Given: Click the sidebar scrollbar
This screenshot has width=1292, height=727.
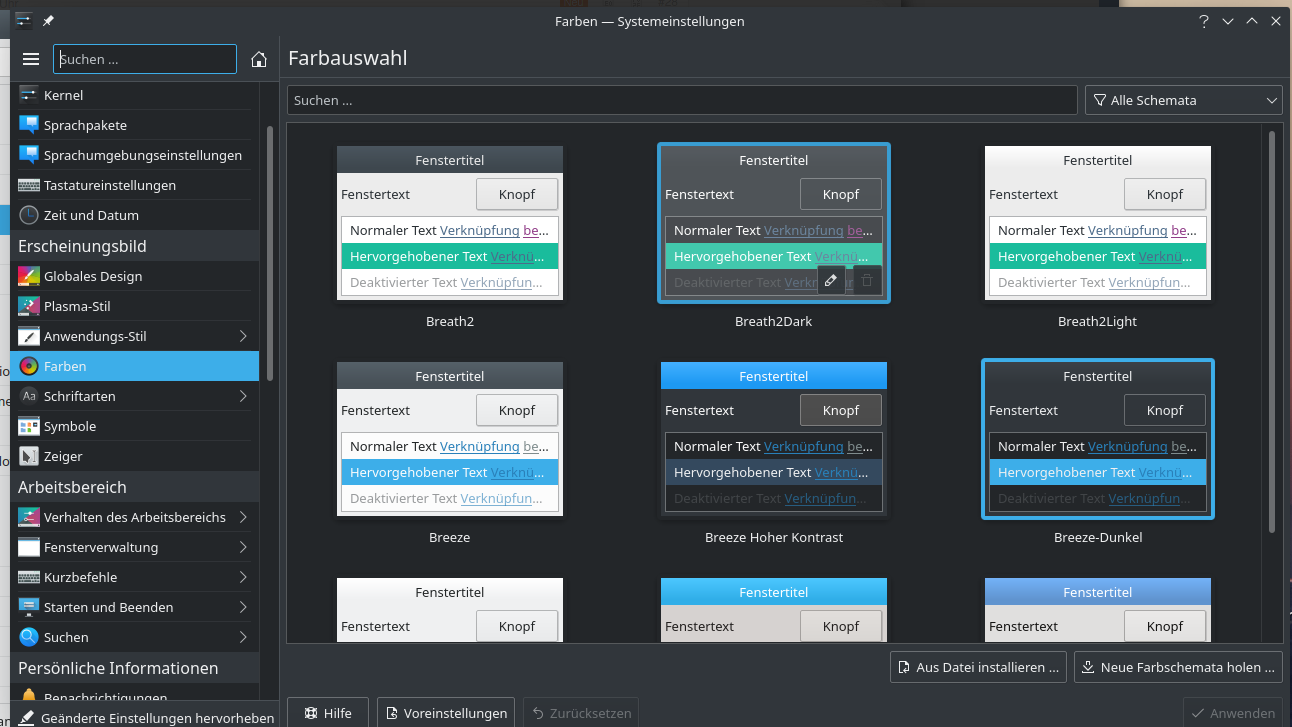Looking at the screenshot, I should [x=269, y=253].
